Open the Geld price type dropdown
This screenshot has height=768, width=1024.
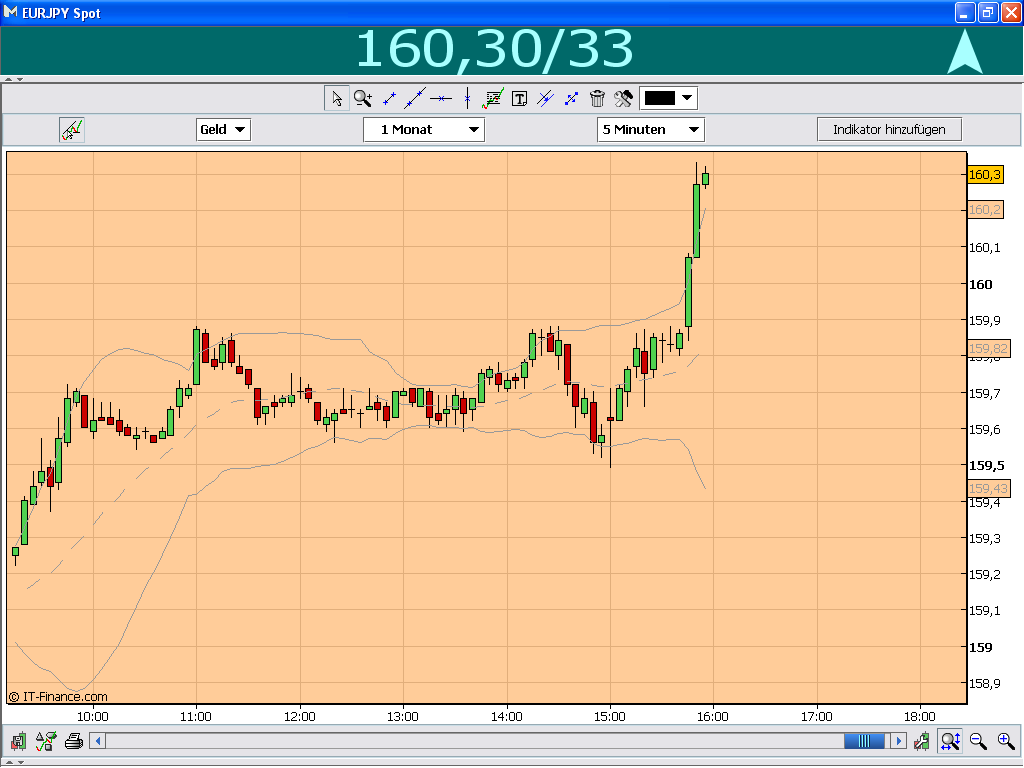click(x=223, y=129)
